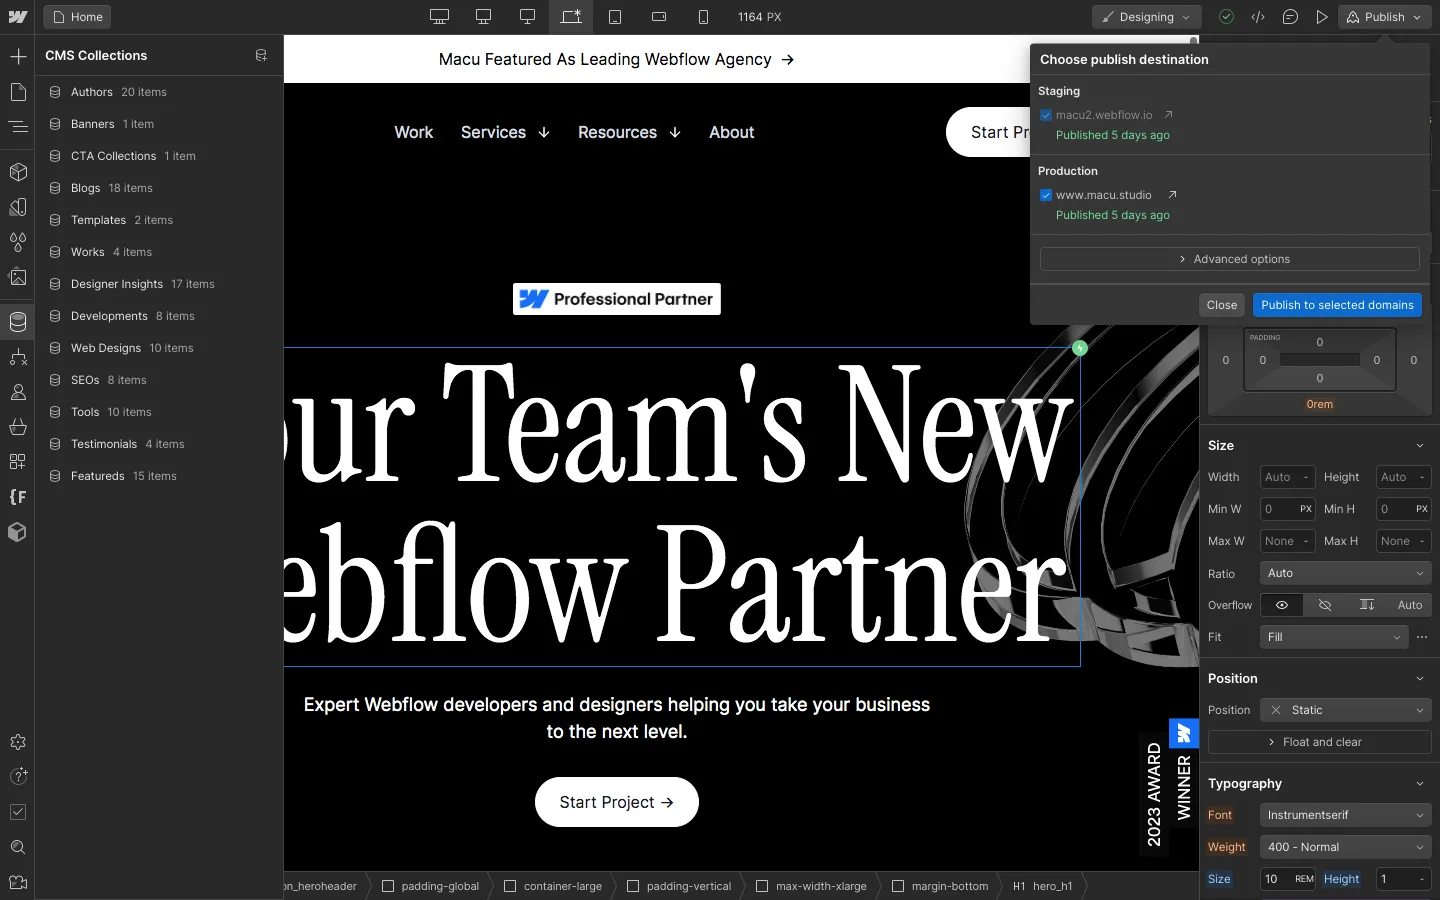The image size is (1440, 900).
Task: Uncheck the www.macu.studio production domain
Action: click(x=1046, y=195)
